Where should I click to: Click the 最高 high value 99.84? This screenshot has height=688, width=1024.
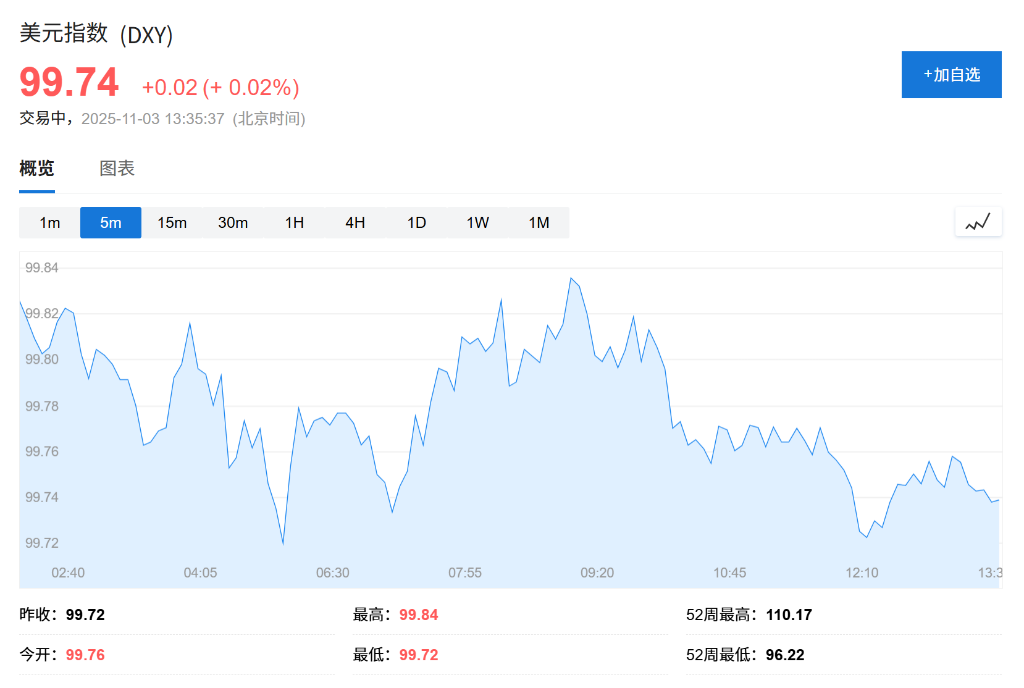point(418,614)
